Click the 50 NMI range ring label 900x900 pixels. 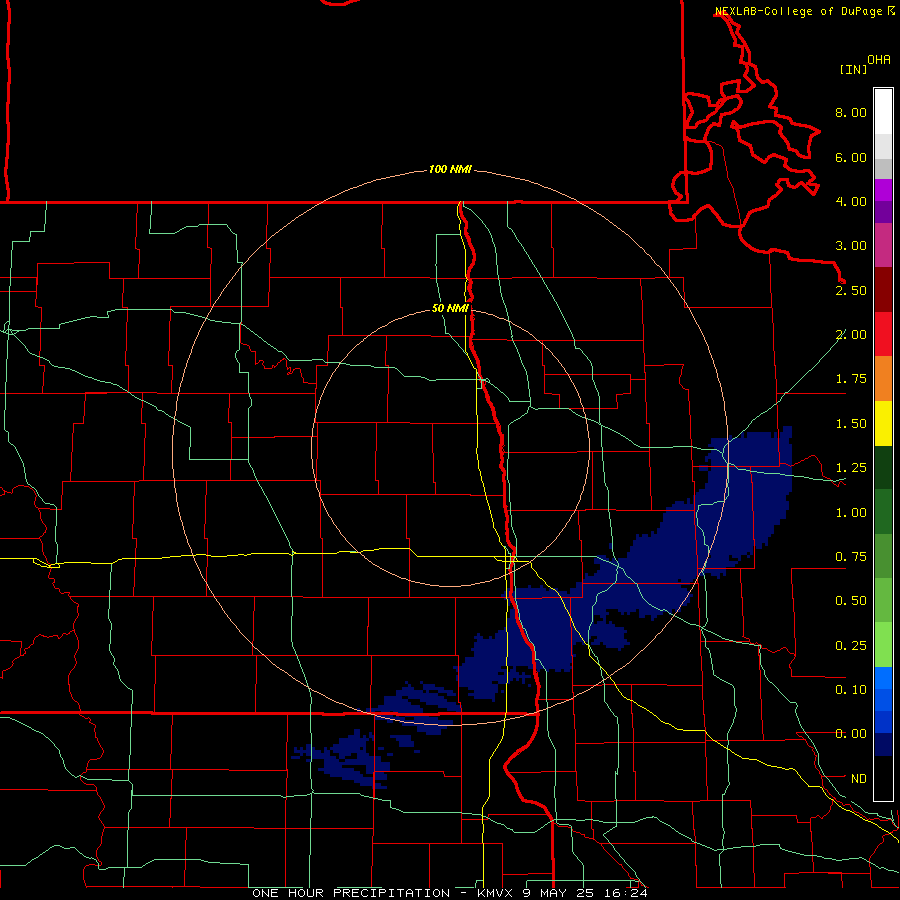click(x=451, y=308)
